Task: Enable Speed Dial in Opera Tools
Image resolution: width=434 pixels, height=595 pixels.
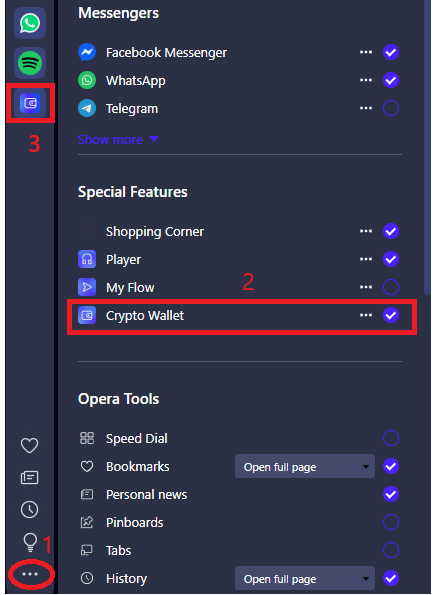Action: pos(391,438)
